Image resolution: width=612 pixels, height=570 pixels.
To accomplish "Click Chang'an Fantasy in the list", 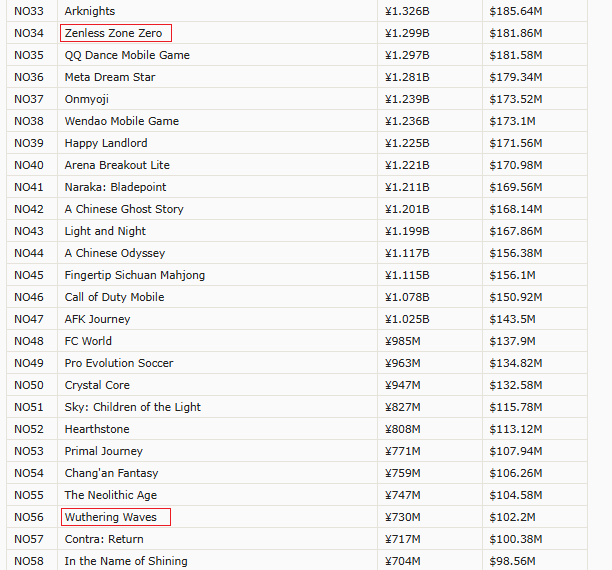I will point(112,473).
